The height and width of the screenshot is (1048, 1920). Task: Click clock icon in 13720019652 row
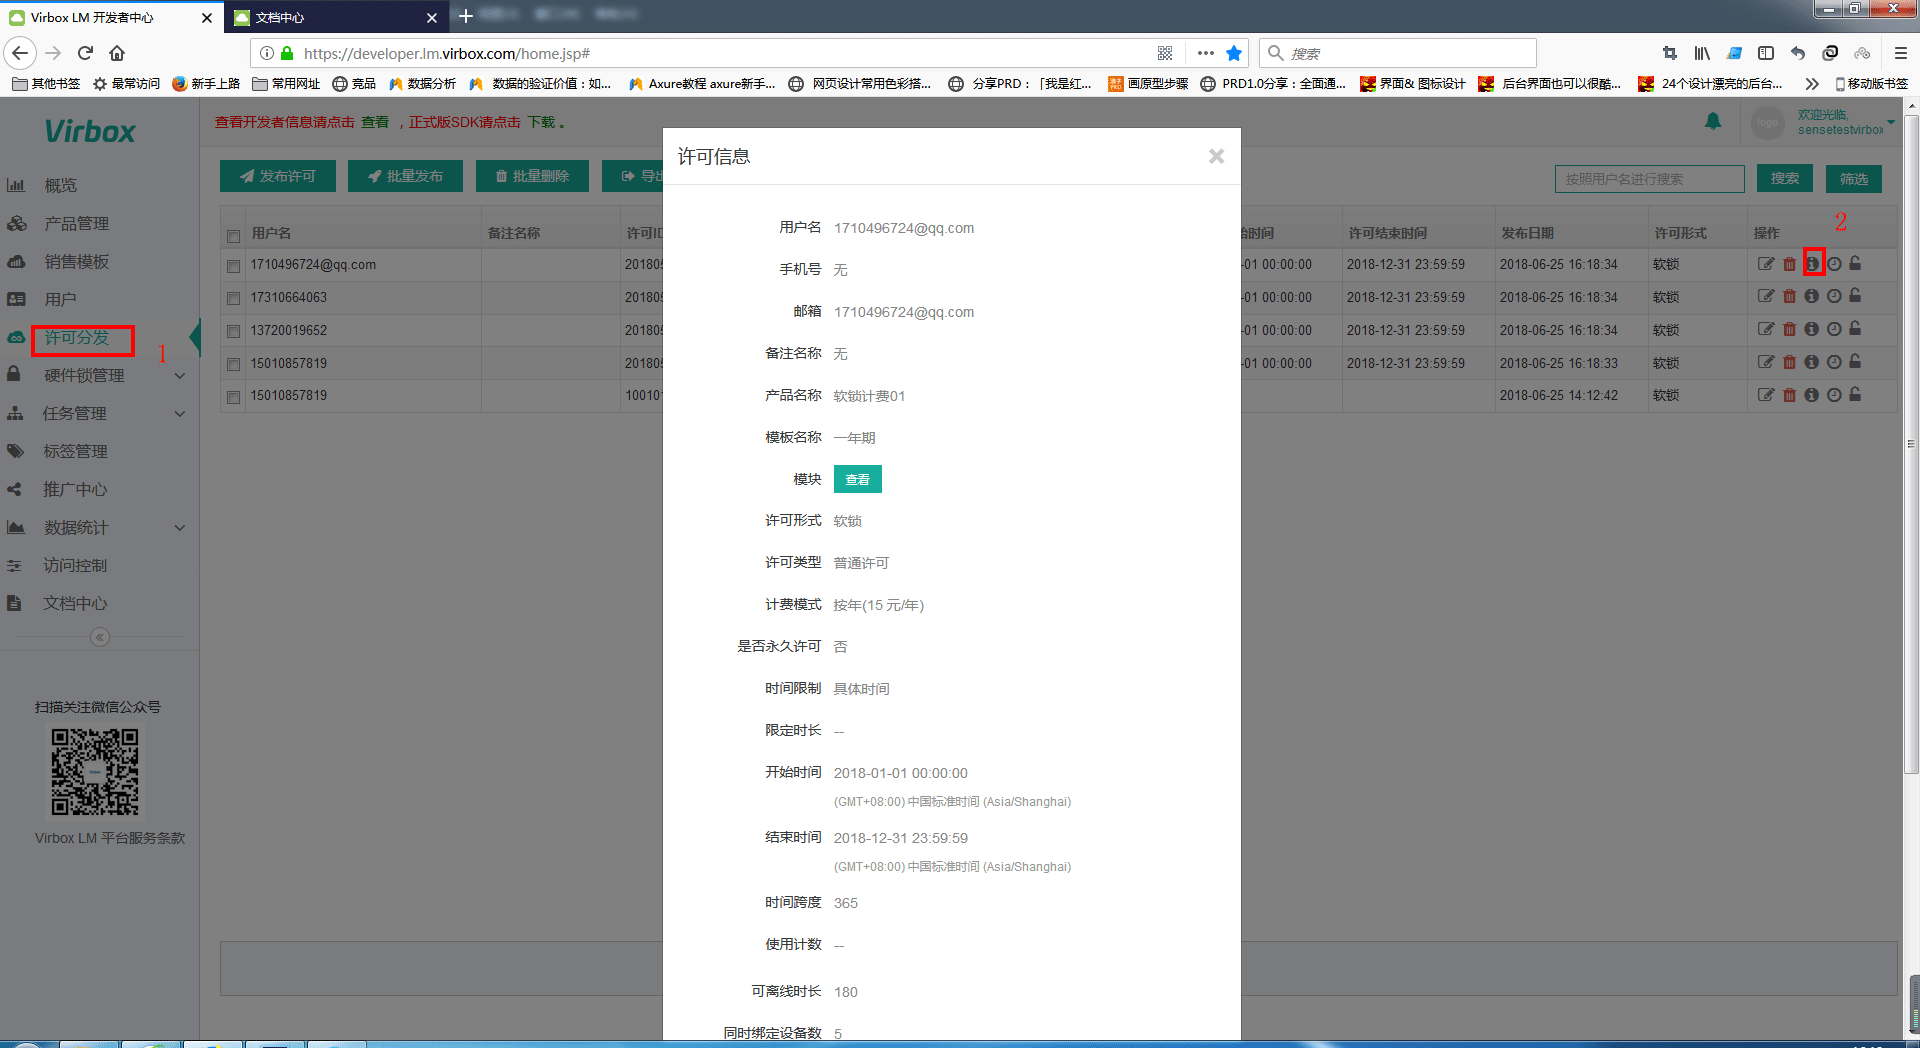1834,329
